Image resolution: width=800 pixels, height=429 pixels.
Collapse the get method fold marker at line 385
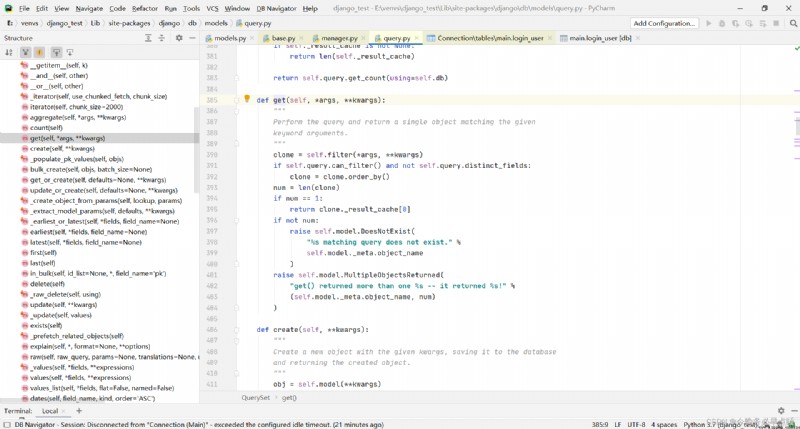236,100
